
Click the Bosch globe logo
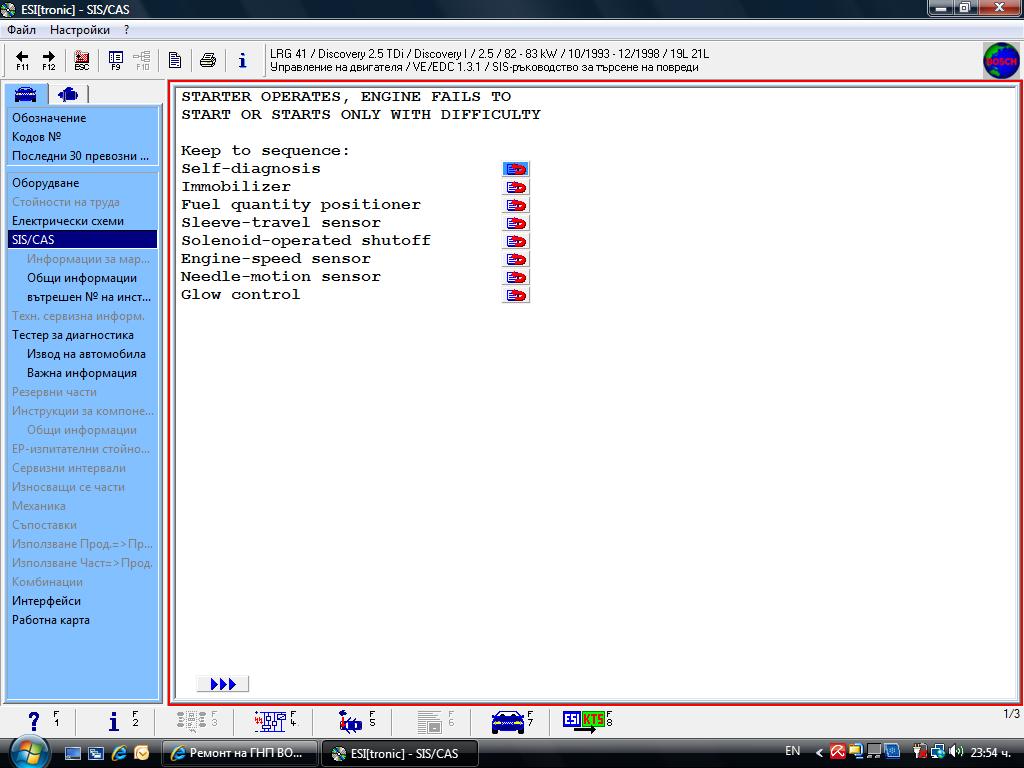[x=1000, y=61]
